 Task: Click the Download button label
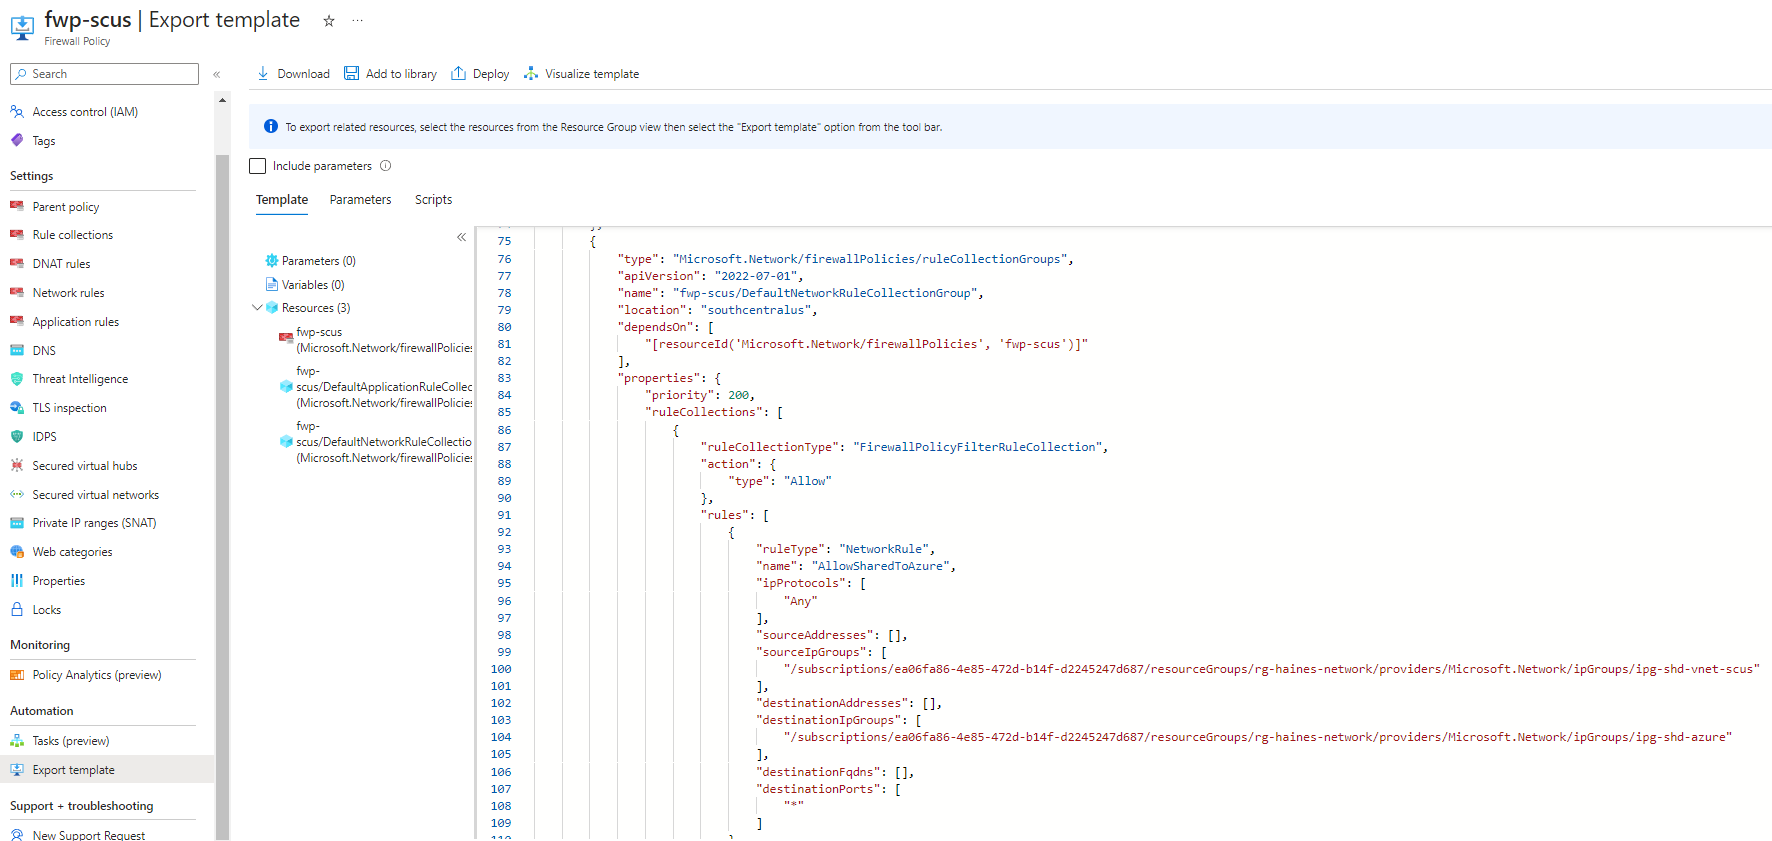coord(304,74)
